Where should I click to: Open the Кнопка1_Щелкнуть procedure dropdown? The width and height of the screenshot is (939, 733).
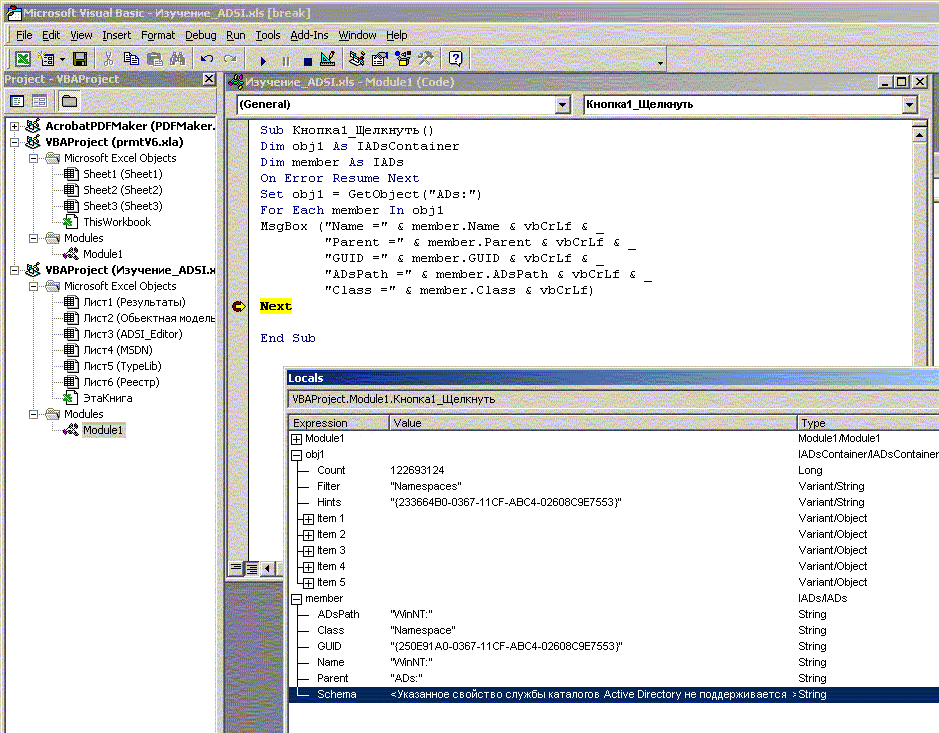tap(908, 104)
